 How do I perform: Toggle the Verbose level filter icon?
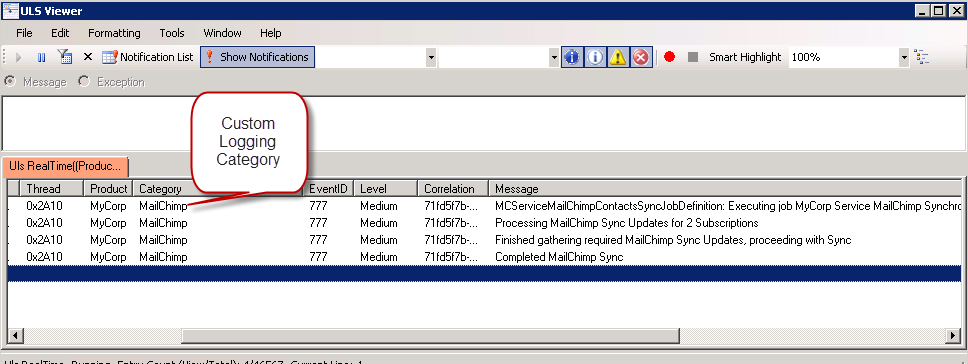[x=572, y=57]
